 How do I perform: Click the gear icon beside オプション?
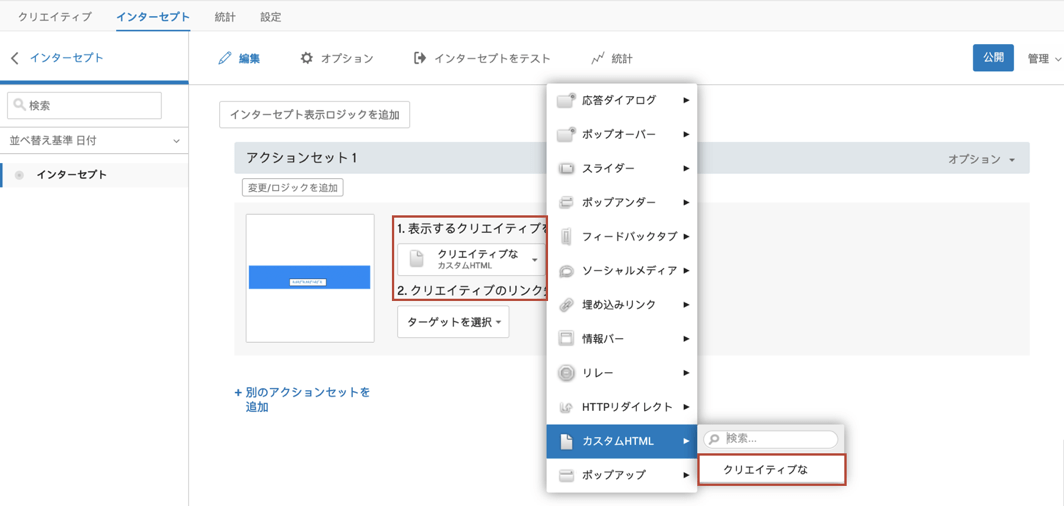307,58
